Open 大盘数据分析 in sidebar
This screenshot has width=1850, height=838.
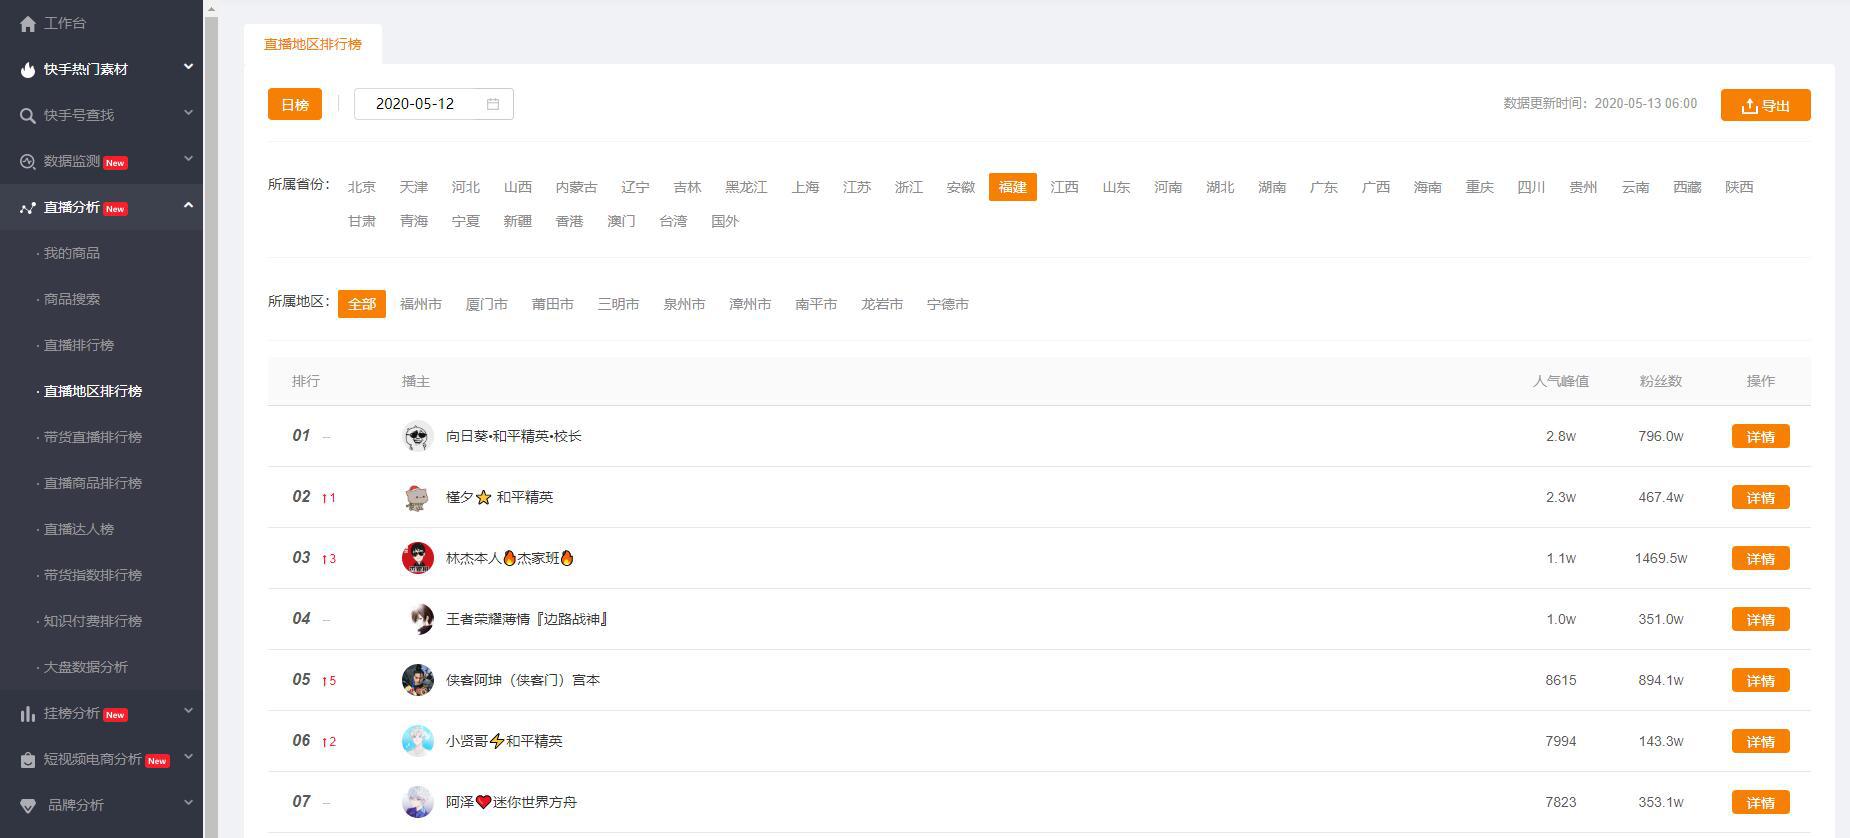[x=86, y=667]
